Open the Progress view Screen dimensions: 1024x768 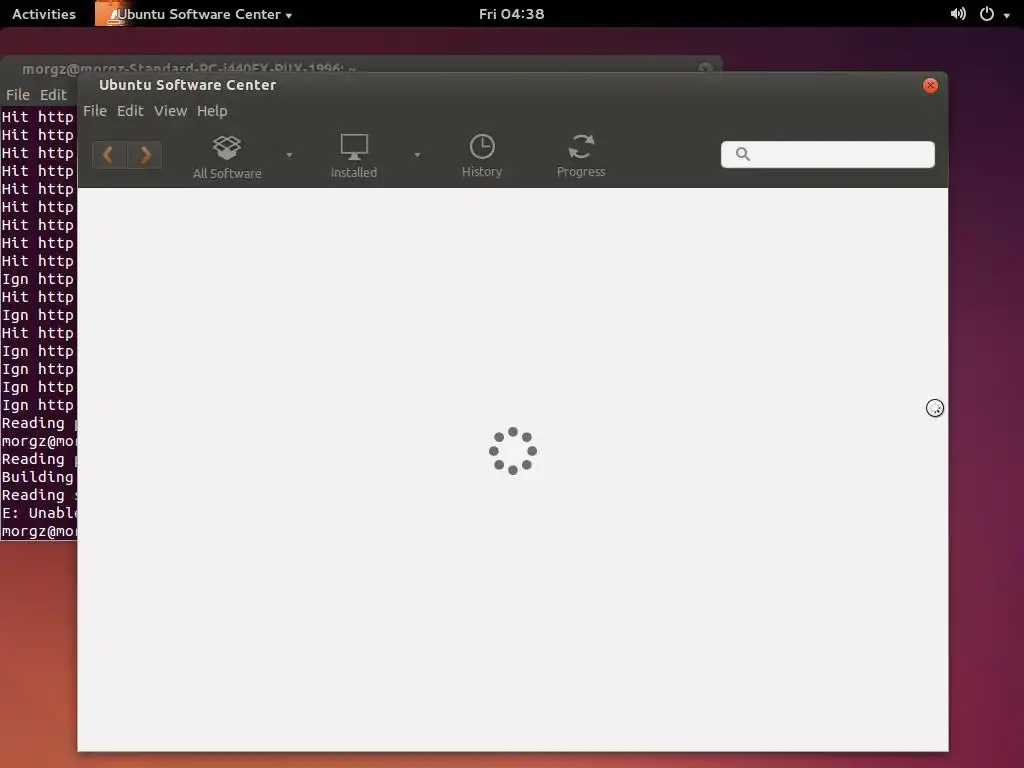[x=581, y=156]
